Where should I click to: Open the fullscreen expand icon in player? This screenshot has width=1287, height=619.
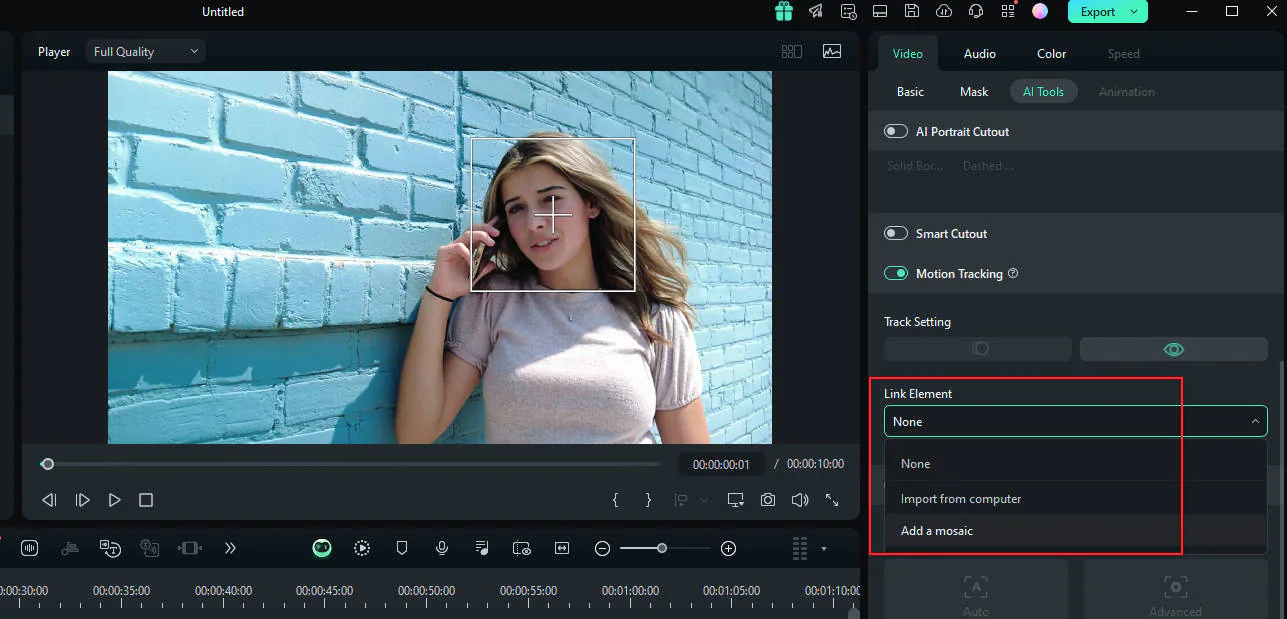pos(831,500)
